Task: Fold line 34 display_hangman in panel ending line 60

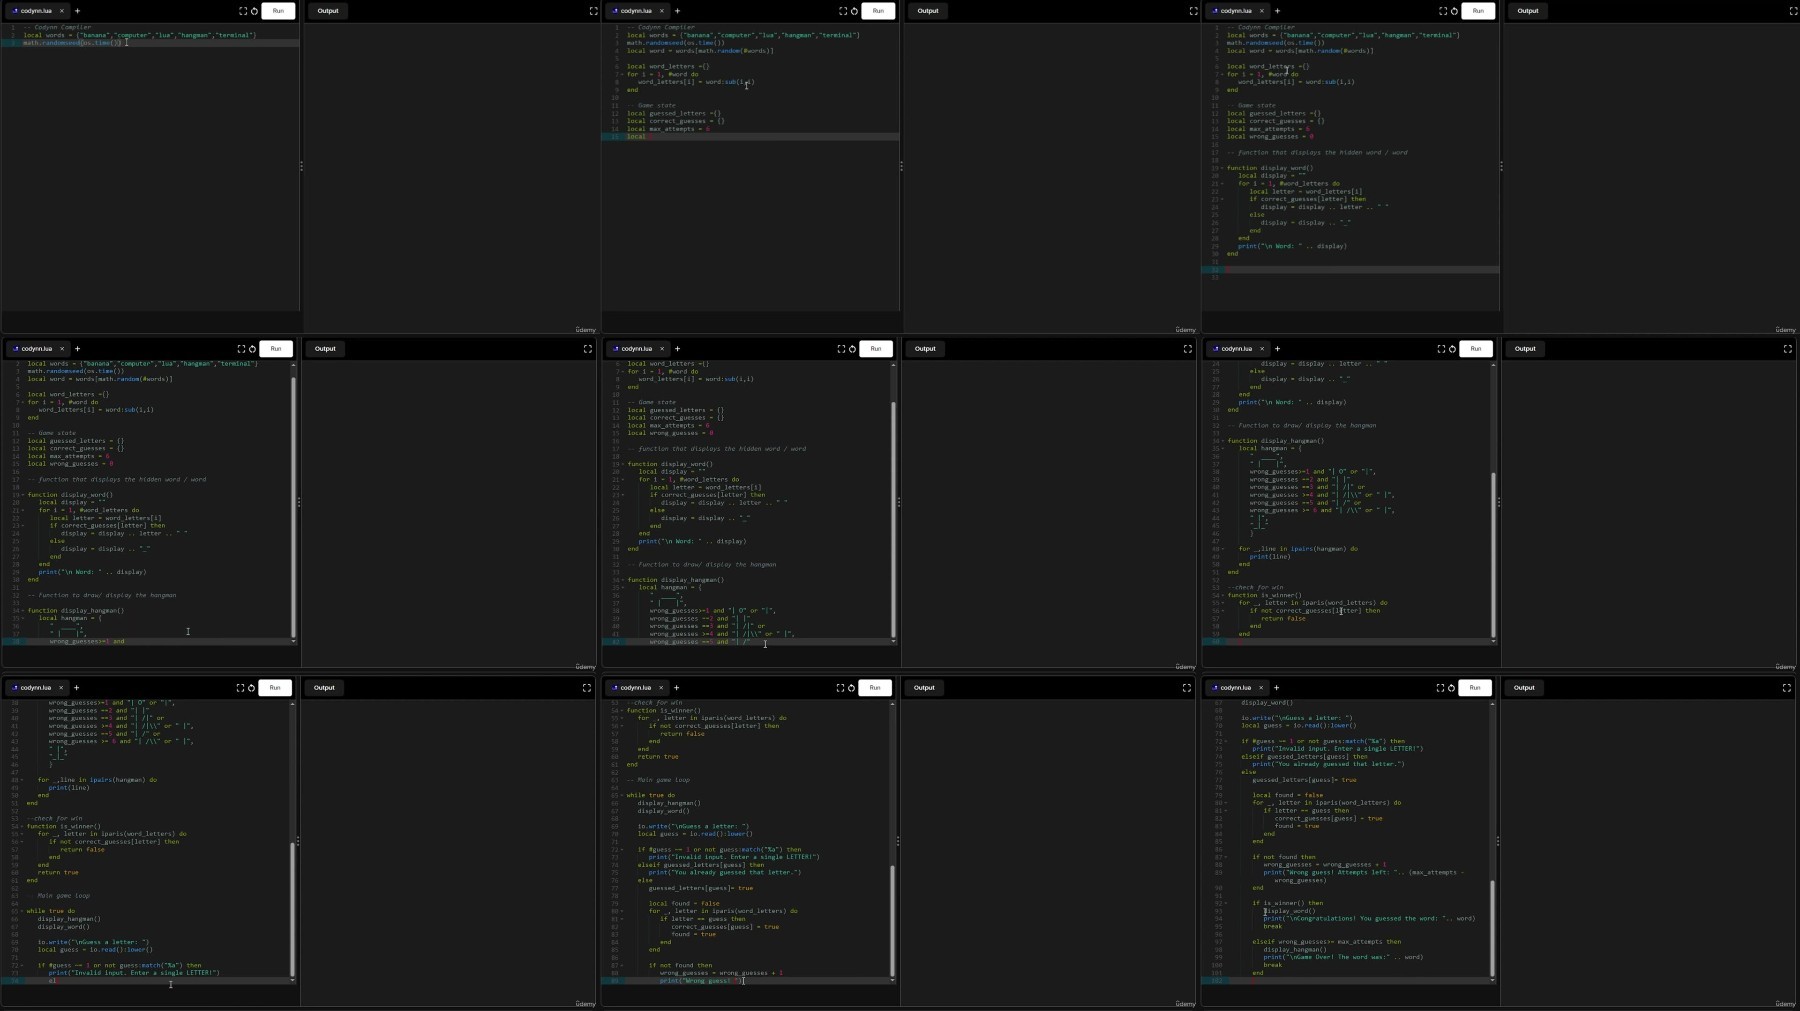Action: 1222,441
